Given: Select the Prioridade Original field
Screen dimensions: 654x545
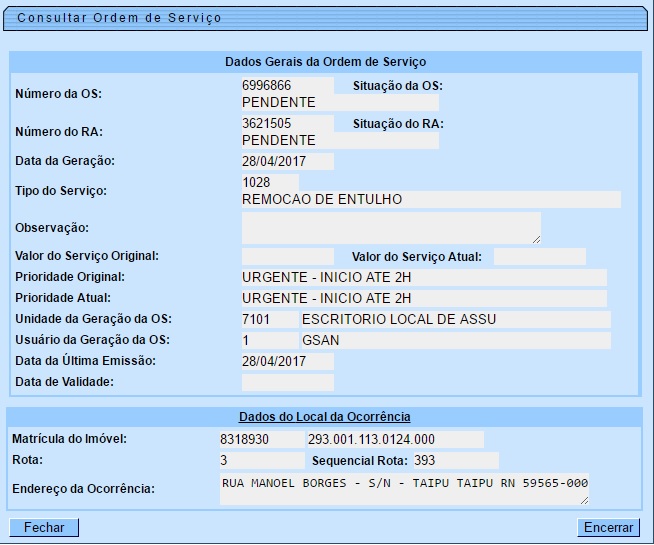Looking at the screenshot, I should point(423,277).
